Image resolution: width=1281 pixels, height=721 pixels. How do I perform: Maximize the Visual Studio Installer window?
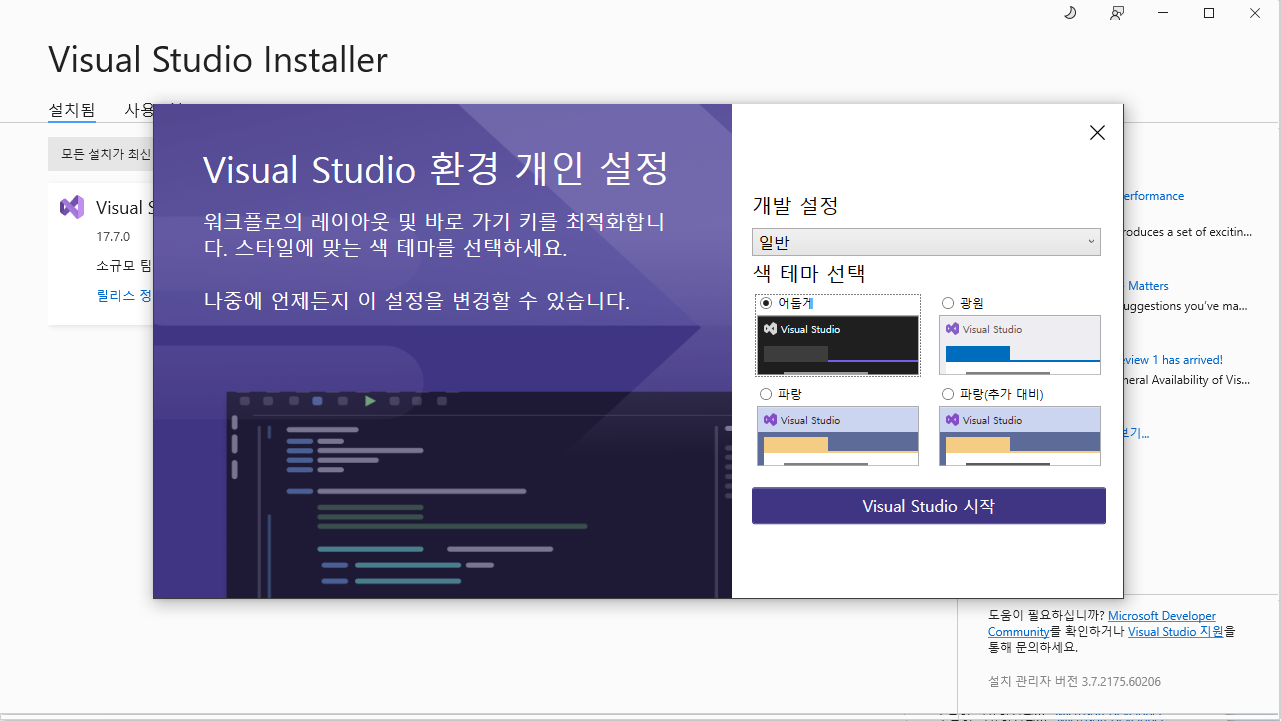[1209, 13]
